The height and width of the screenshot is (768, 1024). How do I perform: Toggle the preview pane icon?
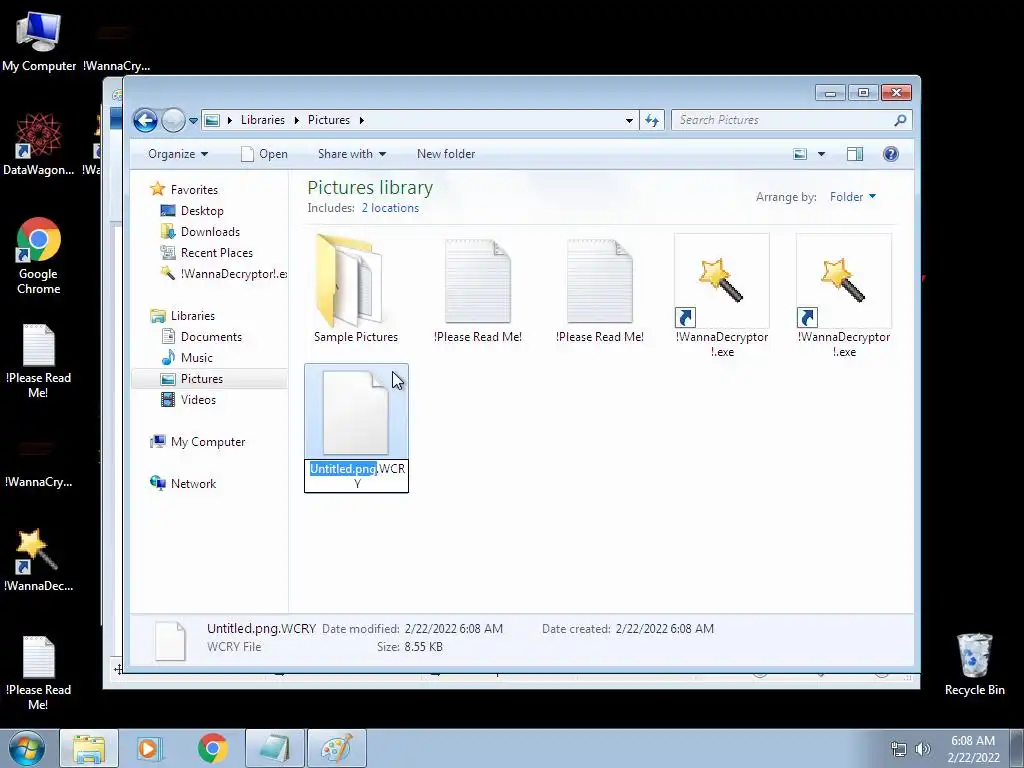pos(855,154)
